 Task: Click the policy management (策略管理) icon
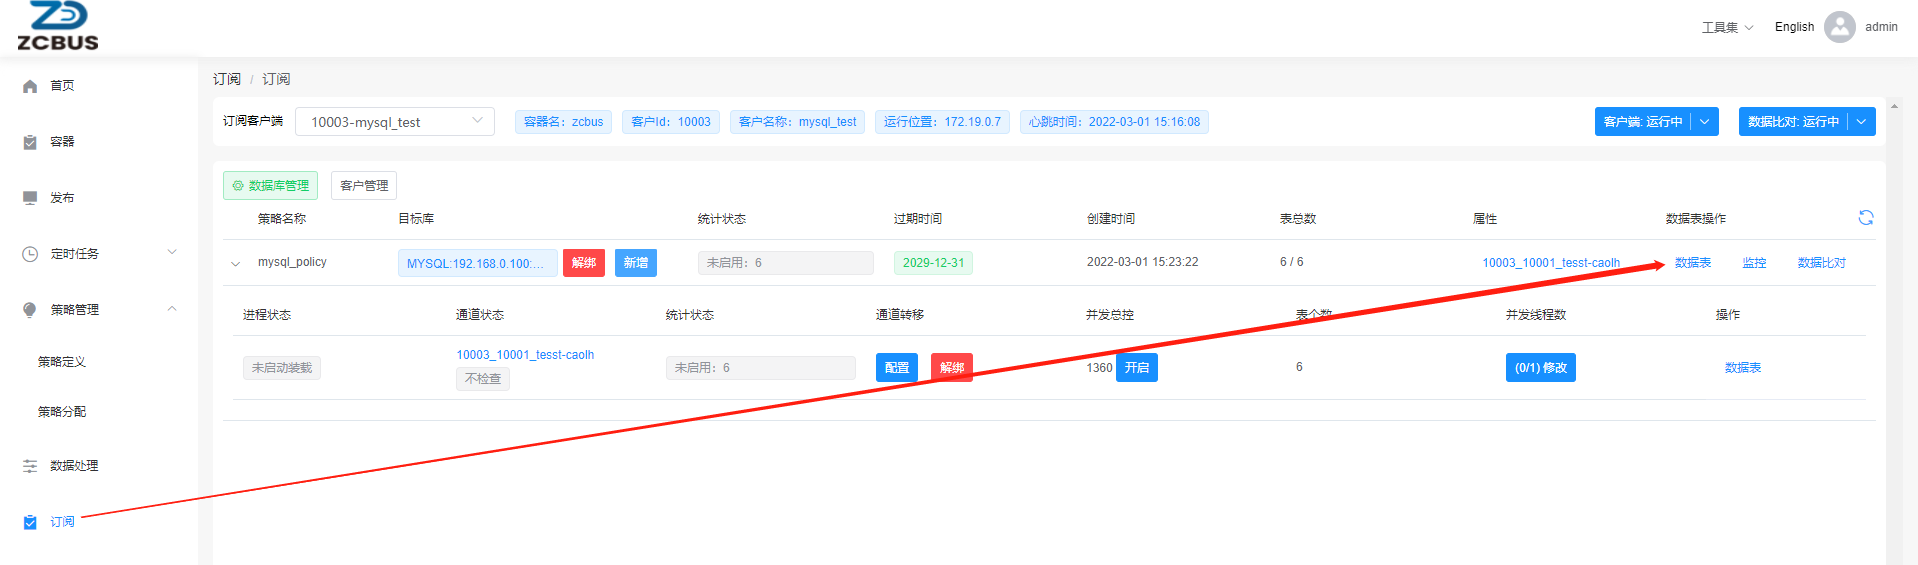pyautogui.click(x=30, y=310)
